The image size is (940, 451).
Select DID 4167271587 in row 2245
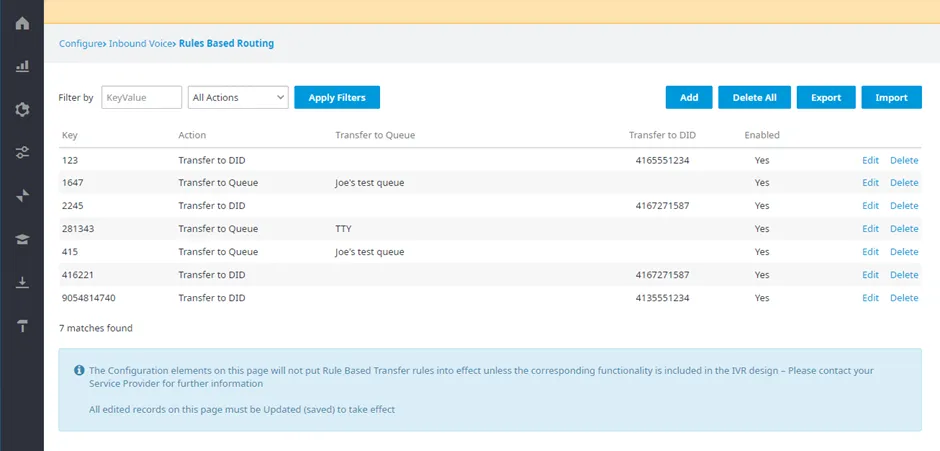[662, 205]
